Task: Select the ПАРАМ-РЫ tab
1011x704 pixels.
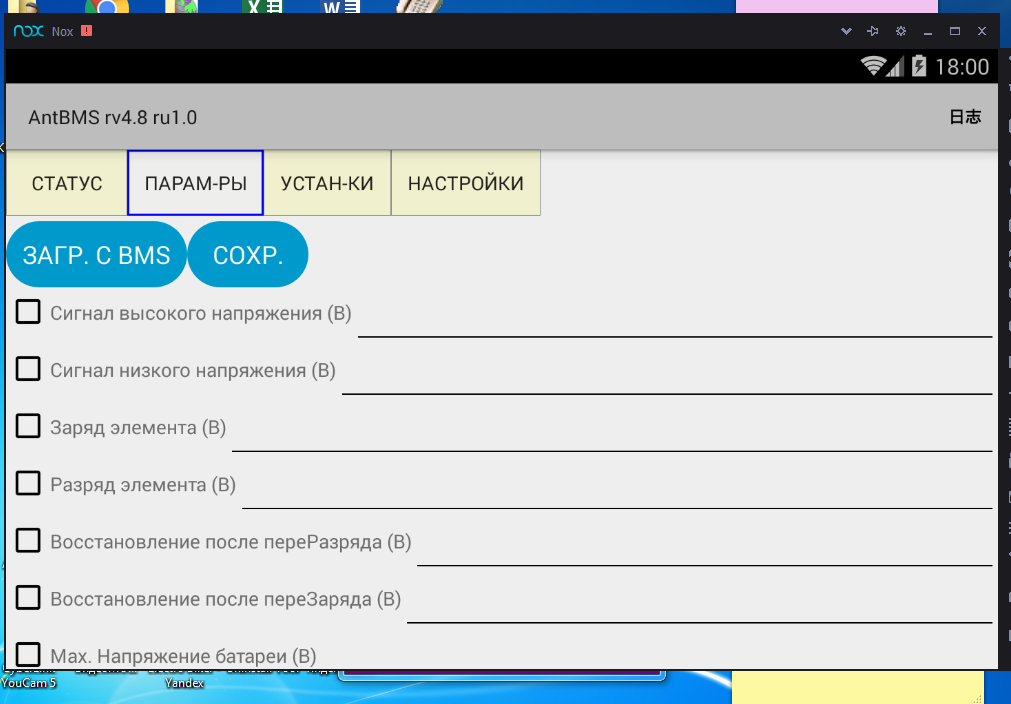Action: pyautogui.click(x=195, y=183)
